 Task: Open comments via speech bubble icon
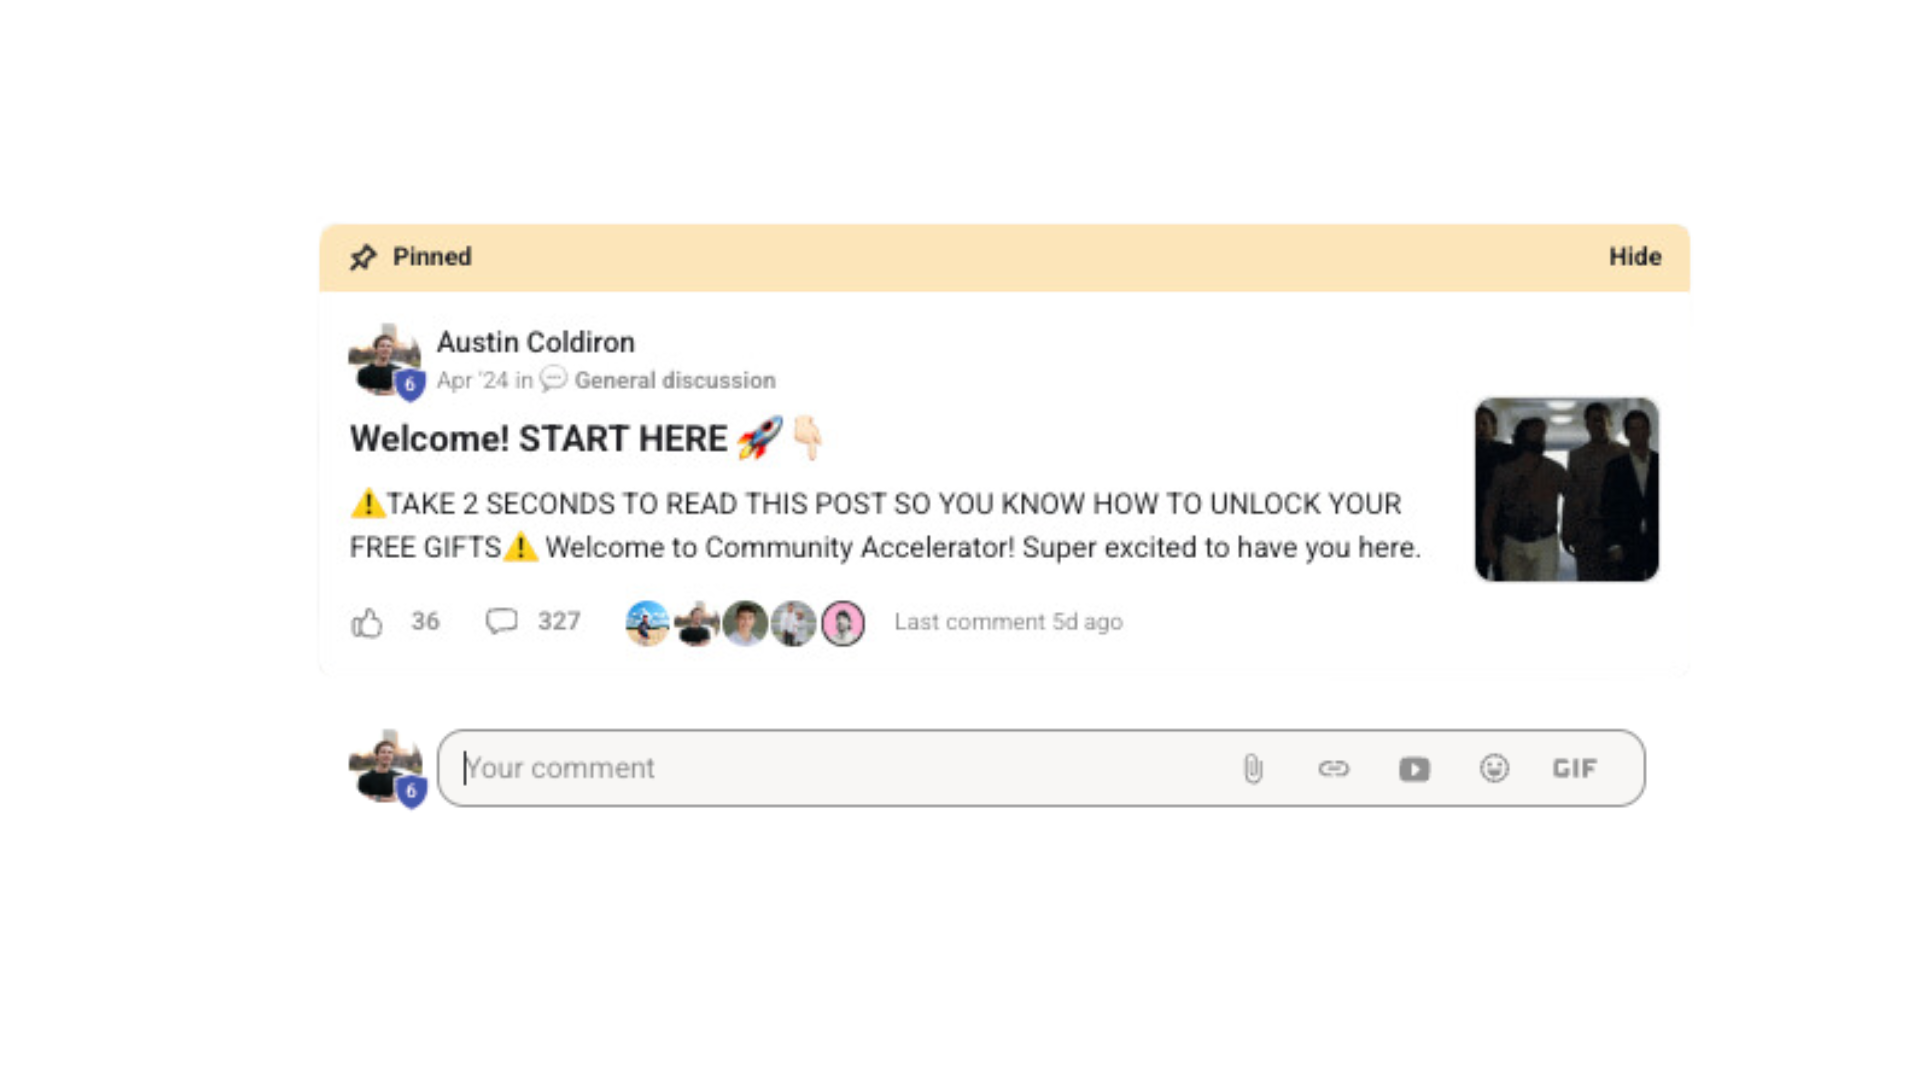coord(501,621)
